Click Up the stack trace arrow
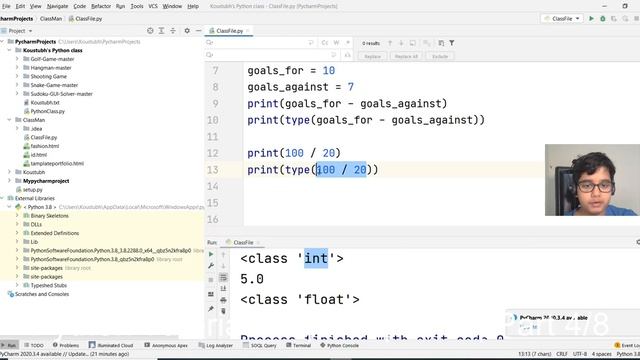The image size is (640, 360). pos(223,254)
